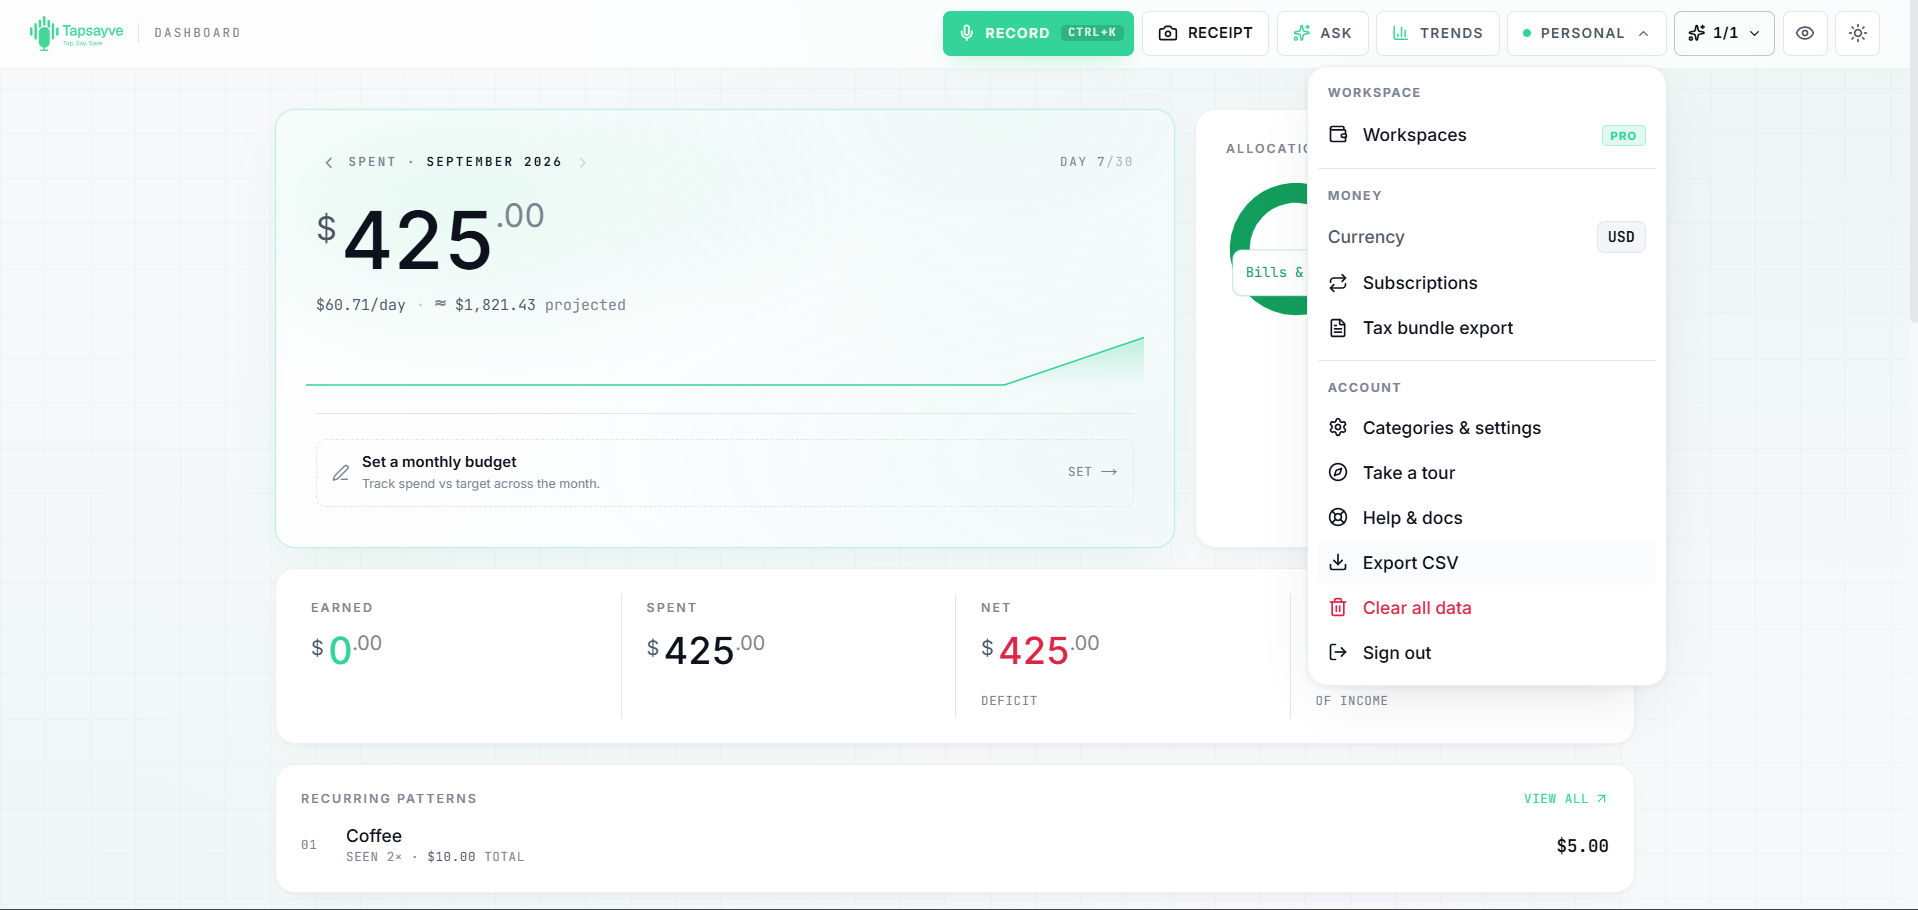This screenshot has width=1918, height=910.
Task: Open Subscriptions from the menu
Action: point(1487,283)
